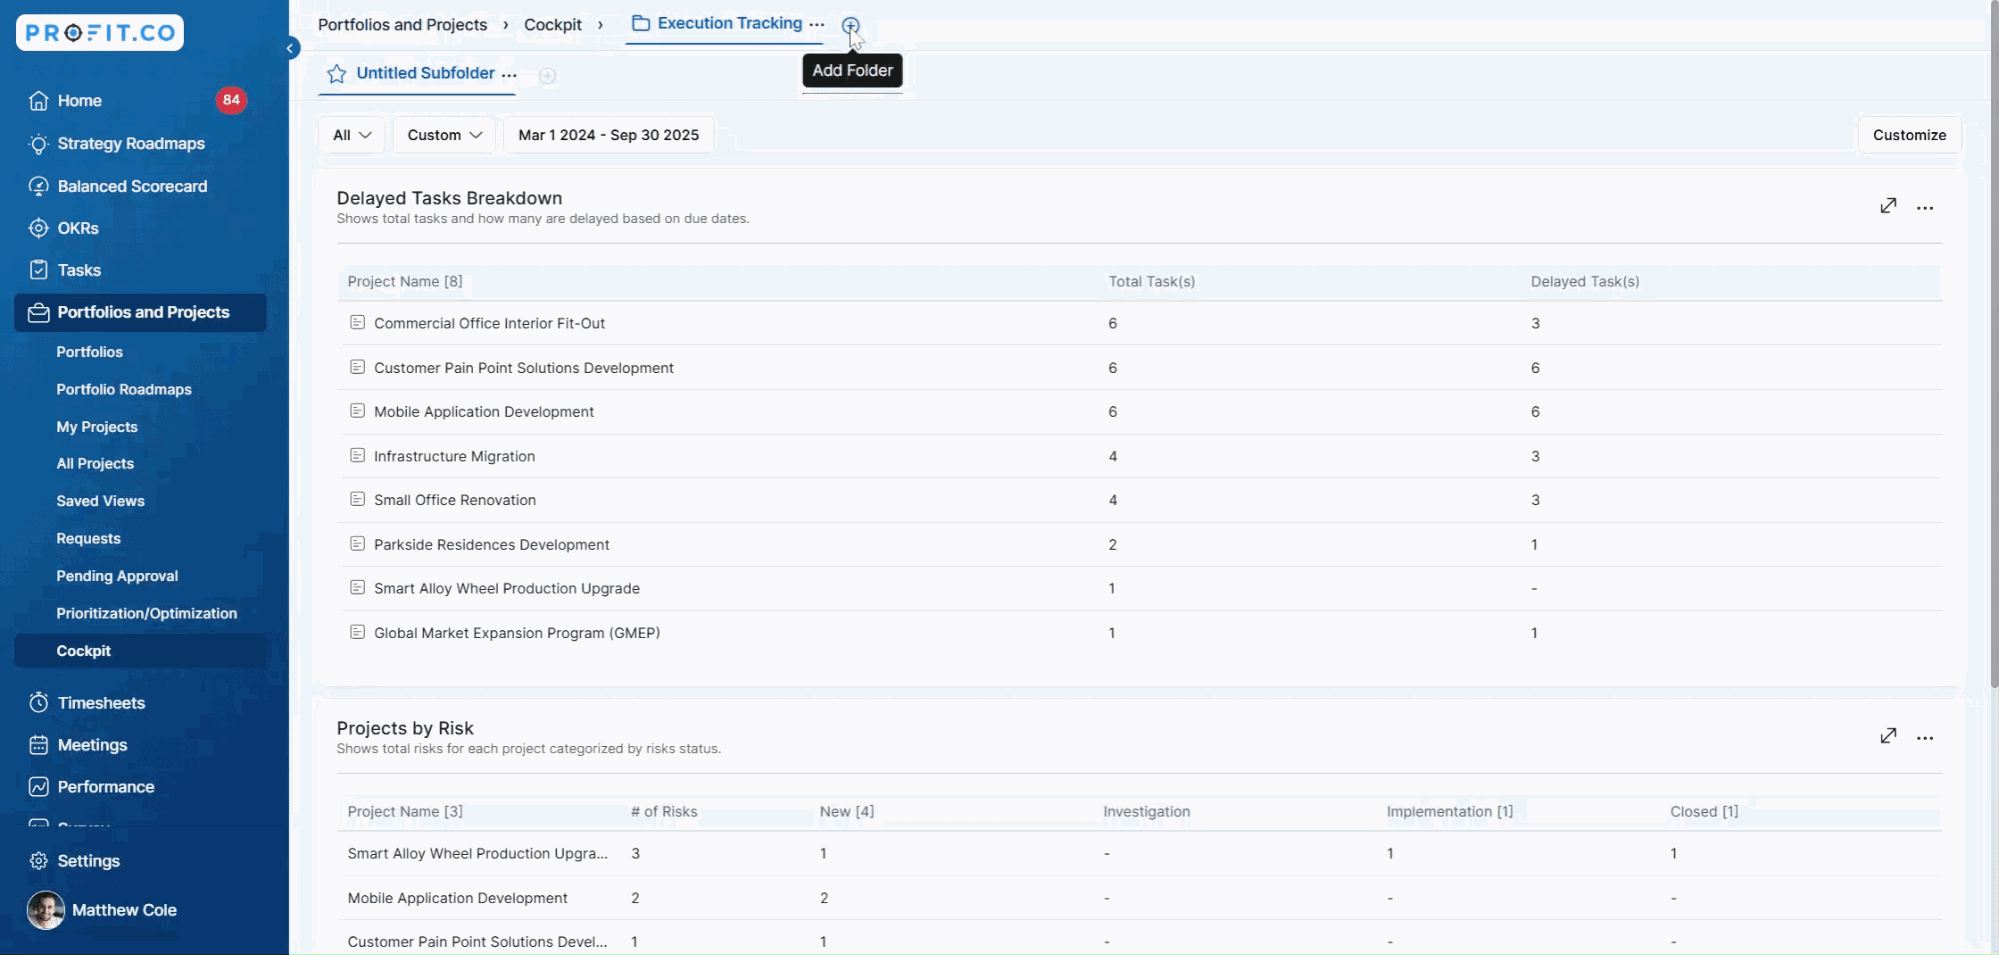Open the Settings gear icon
Image resolution: width=1999 pixels, height=955 pixels.
click(x=37, y=861)
